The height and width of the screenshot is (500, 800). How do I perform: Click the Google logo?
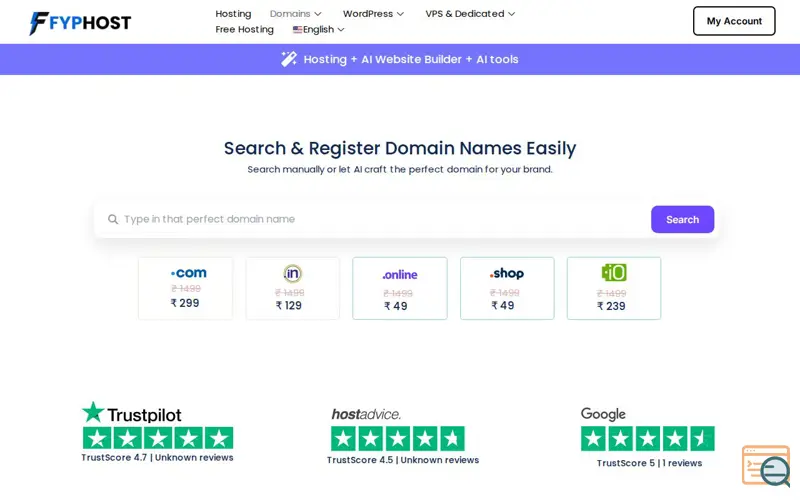pos(603,414)
